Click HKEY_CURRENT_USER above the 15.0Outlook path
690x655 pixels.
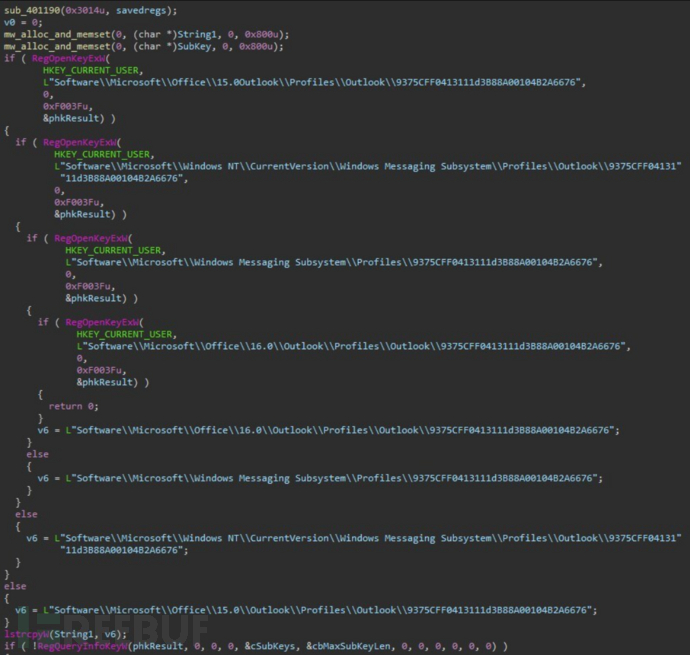91,70
